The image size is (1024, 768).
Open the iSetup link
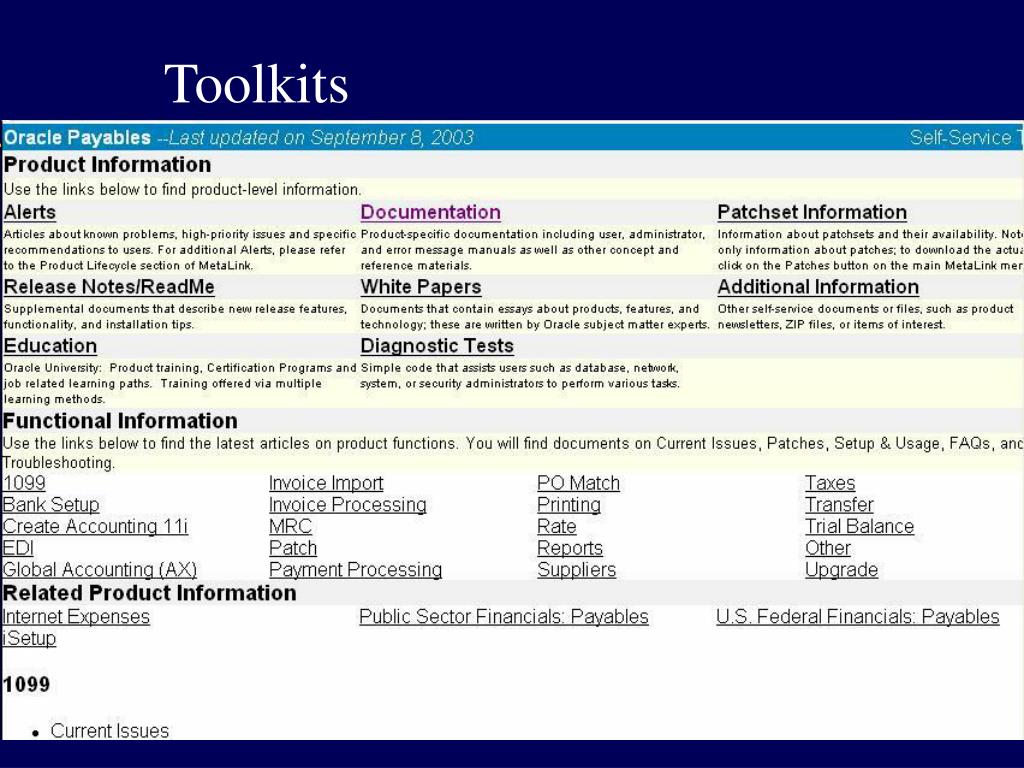[29, 638]
